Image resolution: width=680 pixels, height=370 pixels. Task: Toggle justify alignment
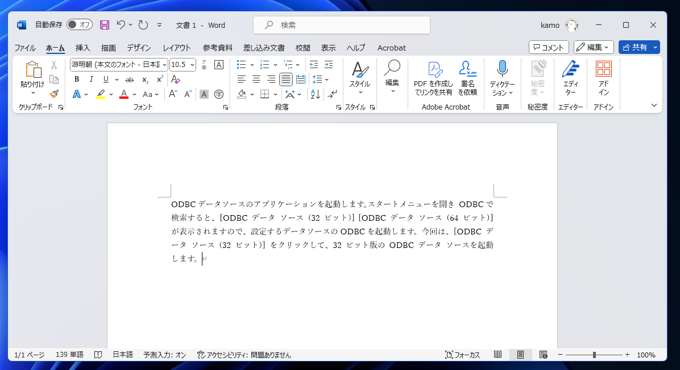click(286, 79)
